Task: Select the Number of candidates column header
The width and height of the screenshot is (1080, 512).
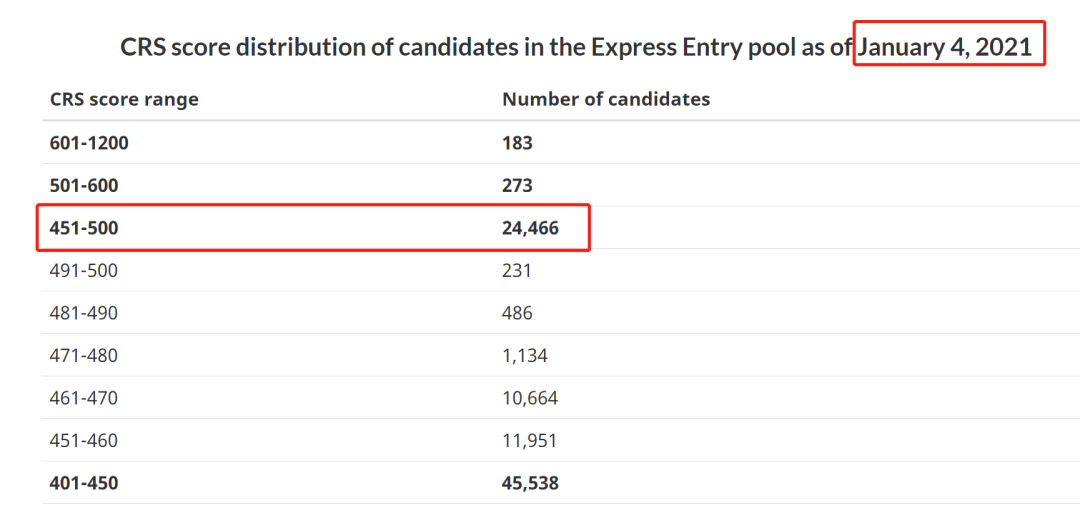Action: tap(606, 99)
